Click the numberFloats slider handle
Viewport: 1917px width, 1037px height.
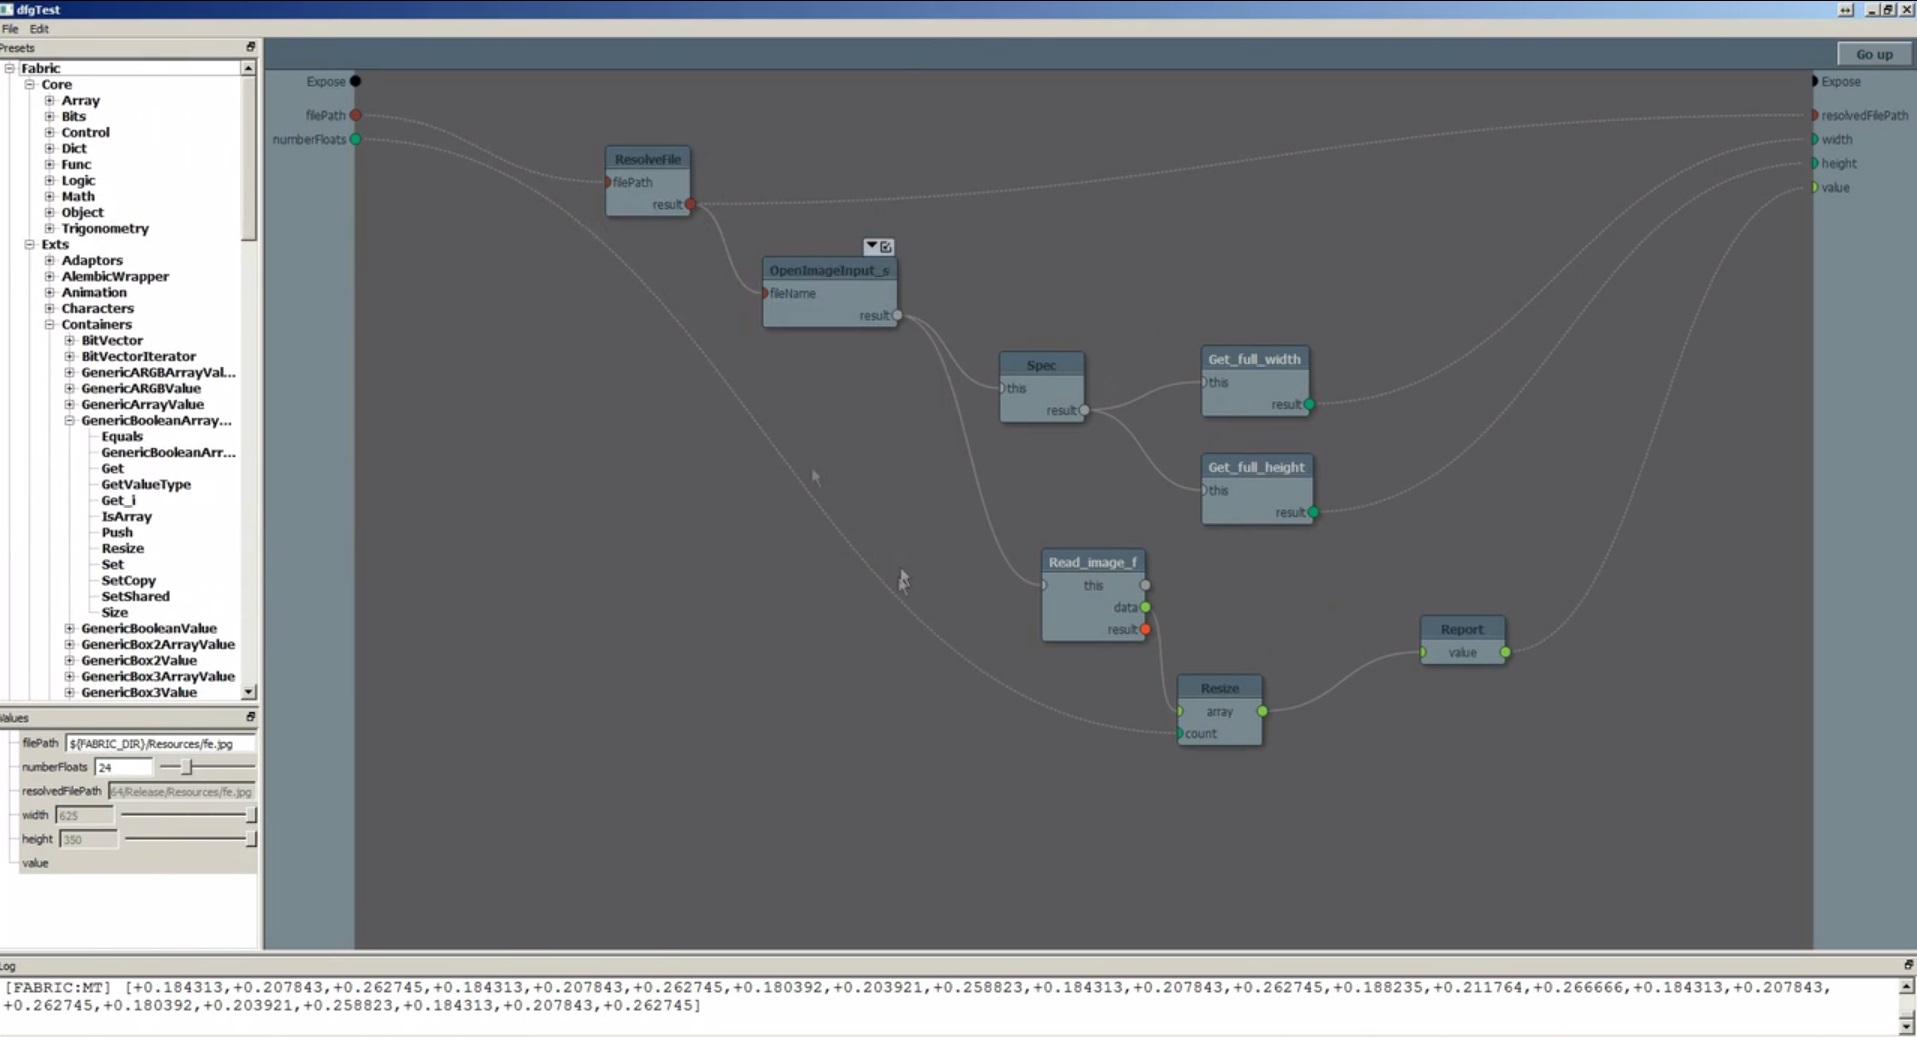pyautogui.click(x=187, y=767)
